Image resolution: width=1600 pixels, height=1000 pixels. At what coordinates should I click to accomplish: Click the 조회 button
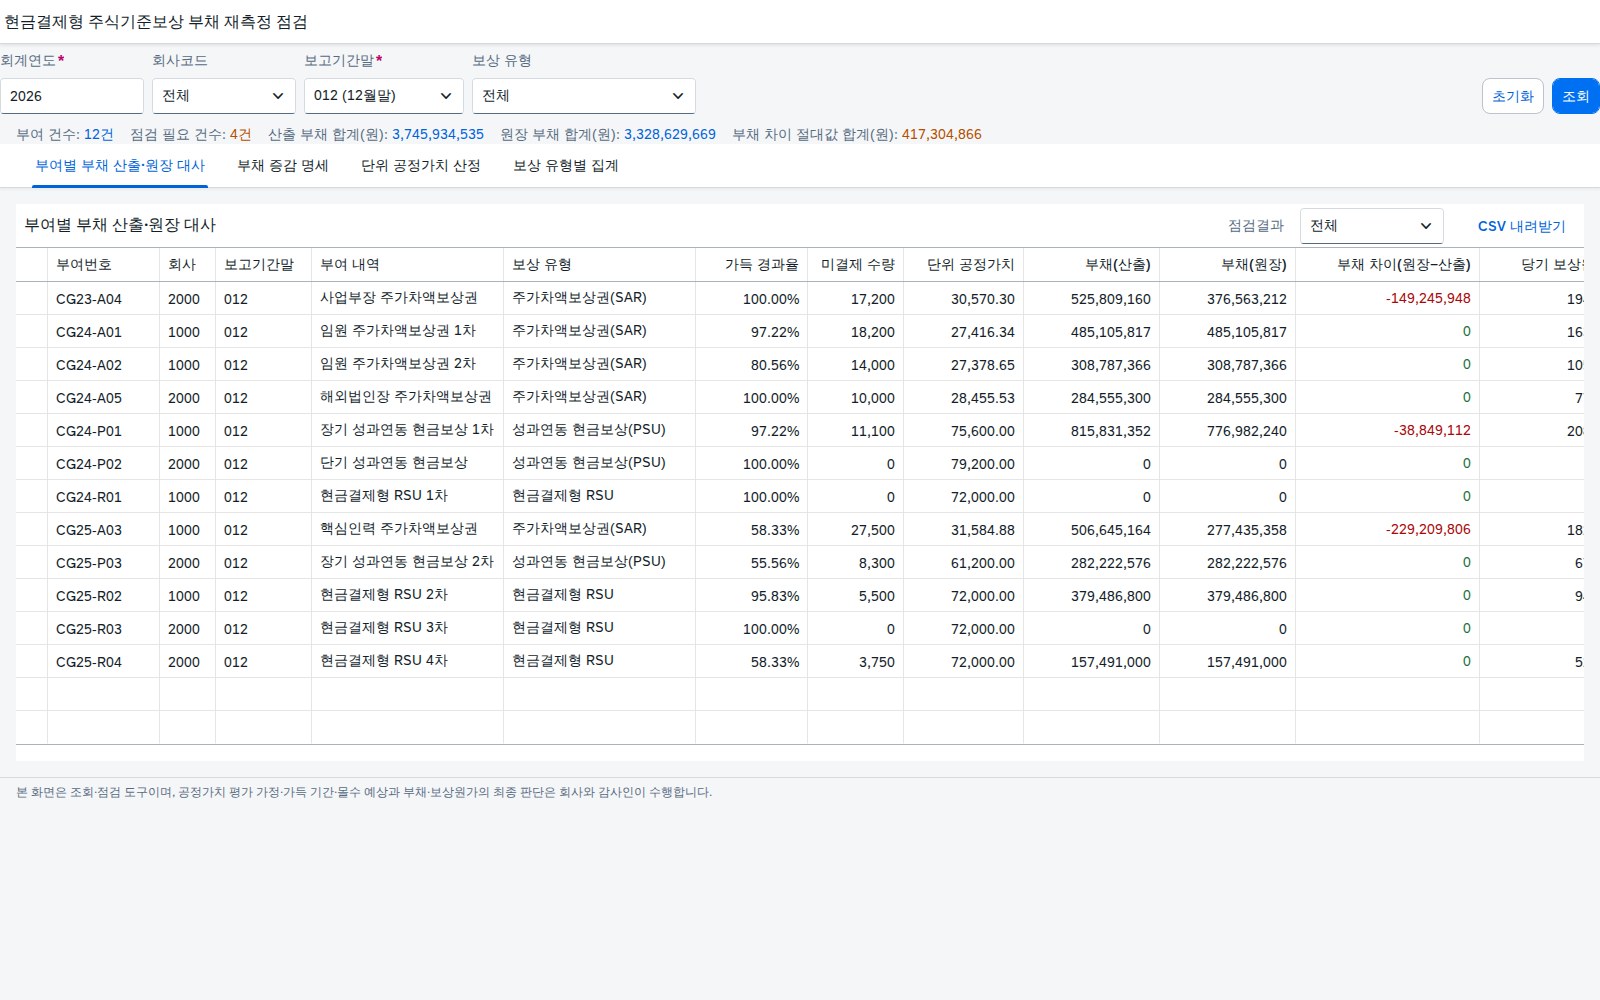pyautogui.click(x=1576, y=96)
